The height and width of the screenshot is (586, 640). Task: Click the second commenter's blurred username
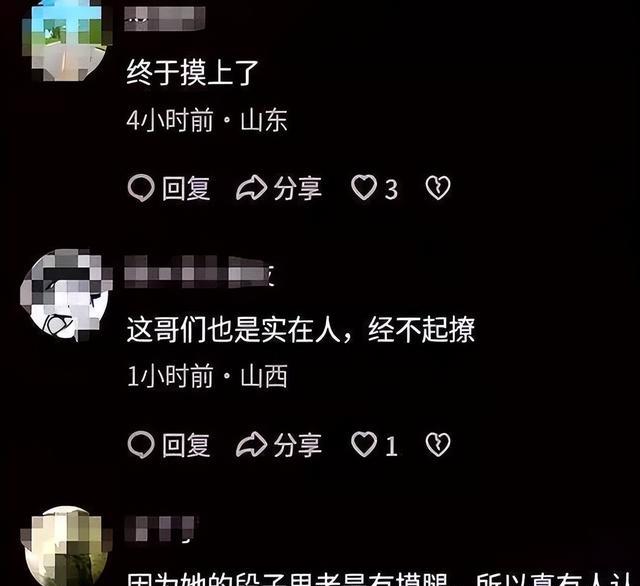coord(199,272)
